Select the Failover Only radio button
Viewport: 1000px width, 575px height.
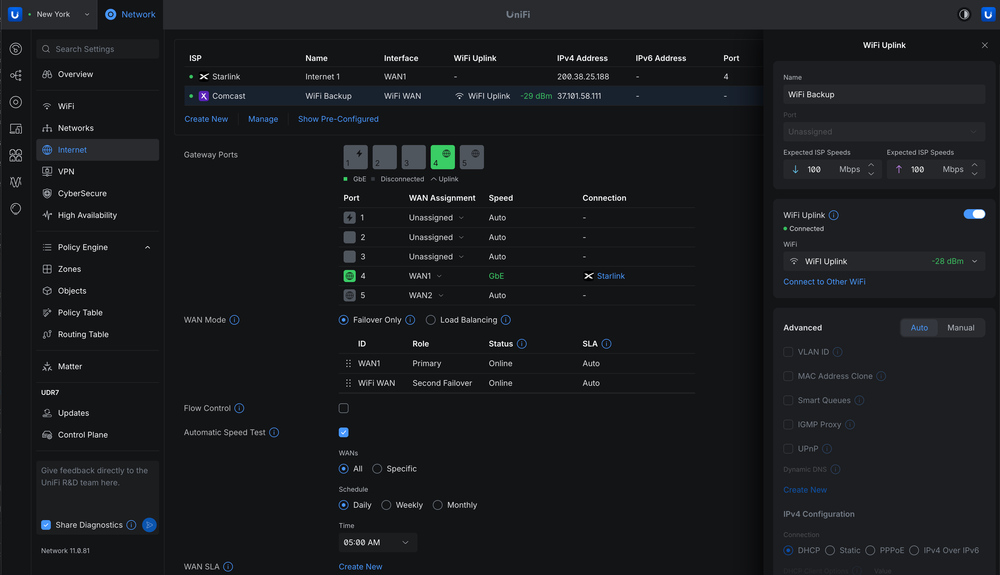(x=344, y=320)
